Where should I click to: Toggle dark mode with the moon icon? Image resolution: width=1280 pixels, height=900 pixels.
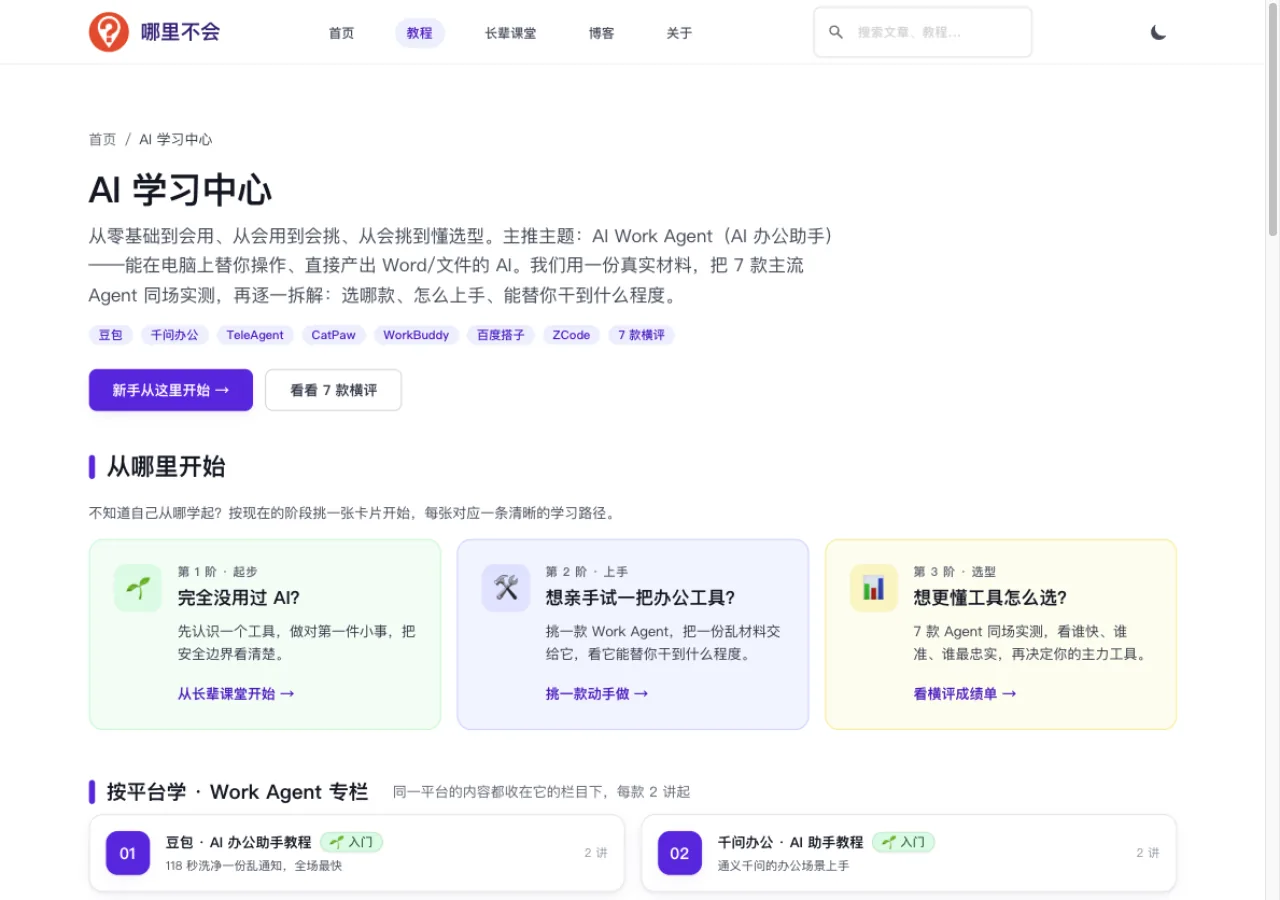pyautogui.click(x=1158, y=32)
